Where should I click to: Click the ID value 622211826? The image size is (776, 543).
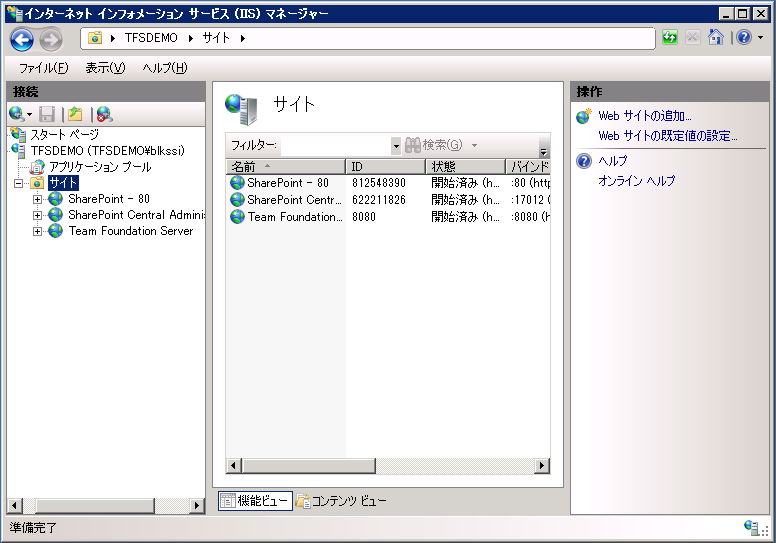coord(379,199)
